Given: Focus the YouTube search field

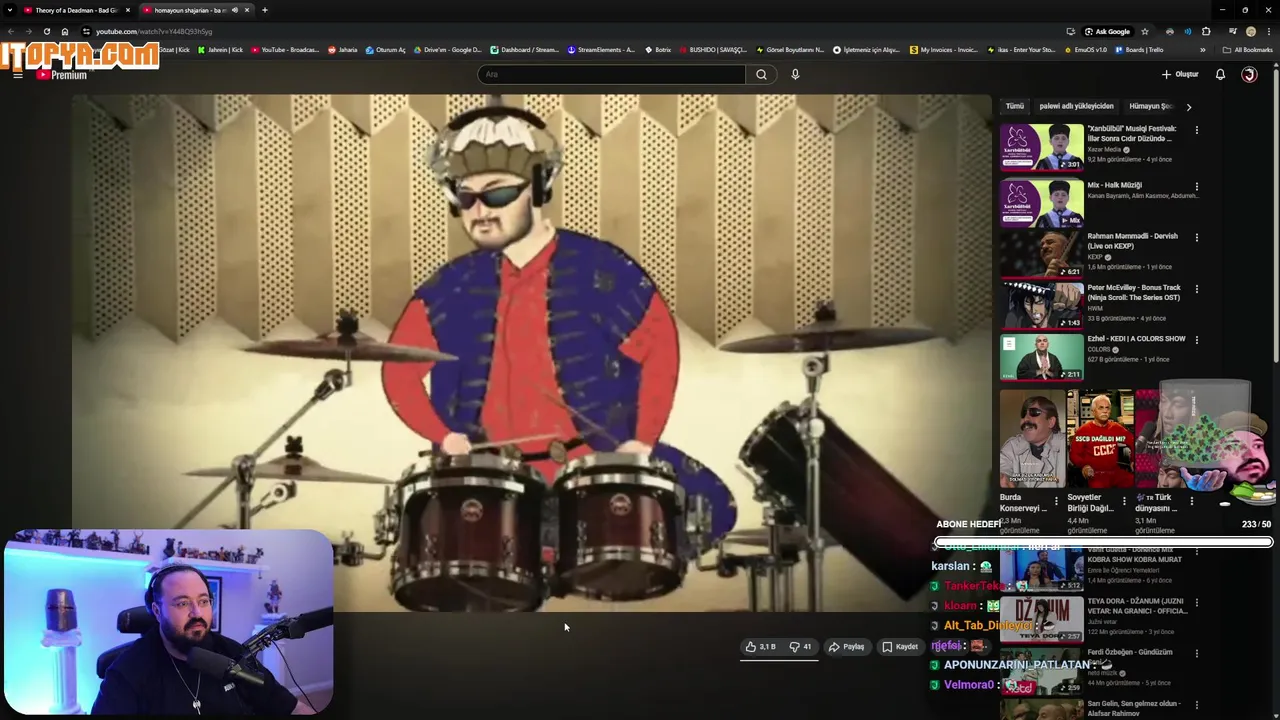Looking at the screenshot, I should pos(611,74).
